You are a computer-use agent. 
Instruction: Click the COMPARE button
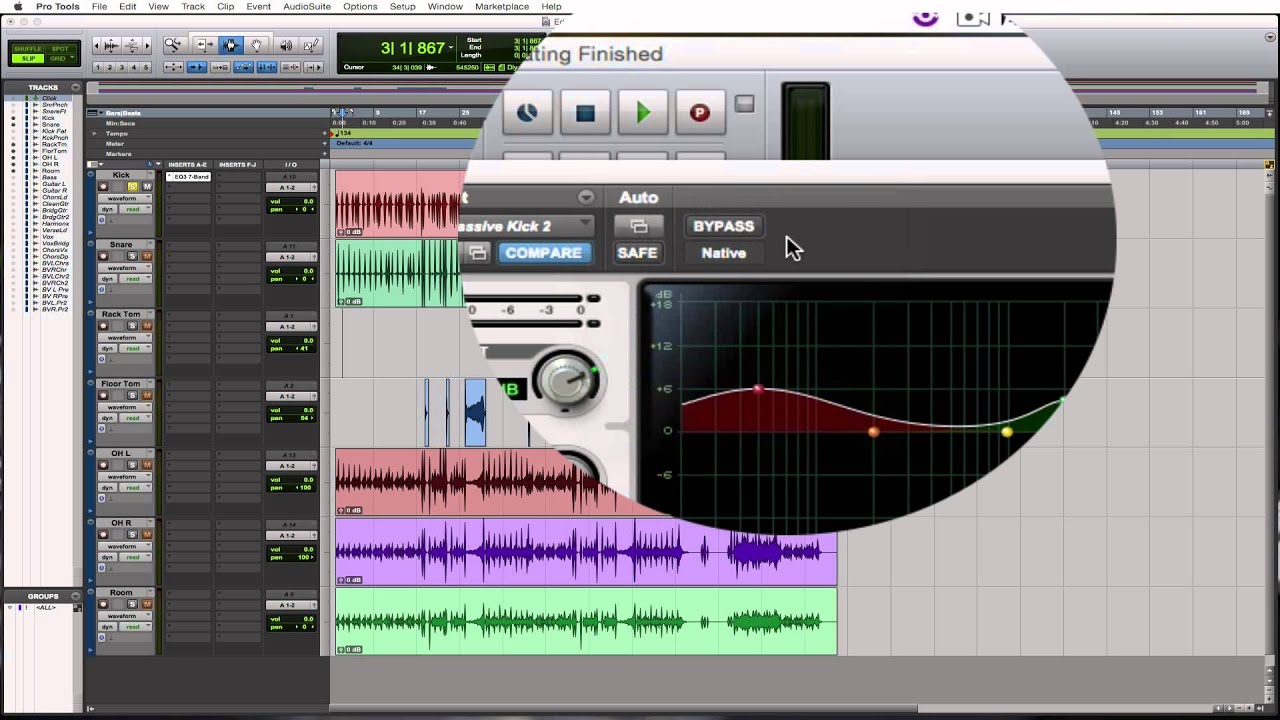pos(543,253)
